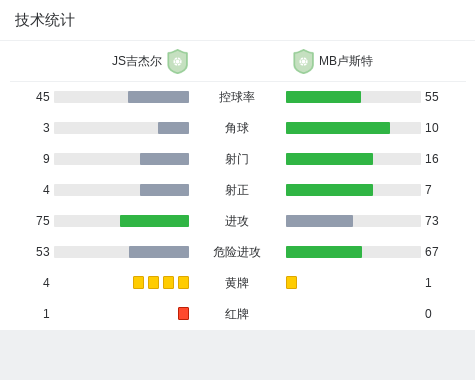Click the green 射门 bar showing 16

coord(329,159)
